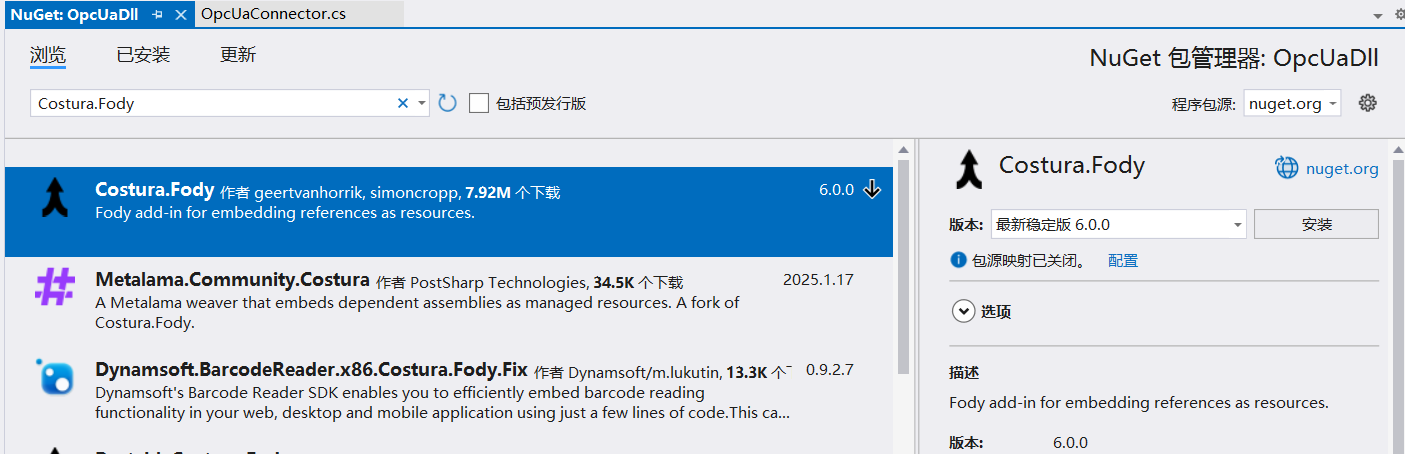
Task: Refresh the package search results
Action: (x=447, y=103)
